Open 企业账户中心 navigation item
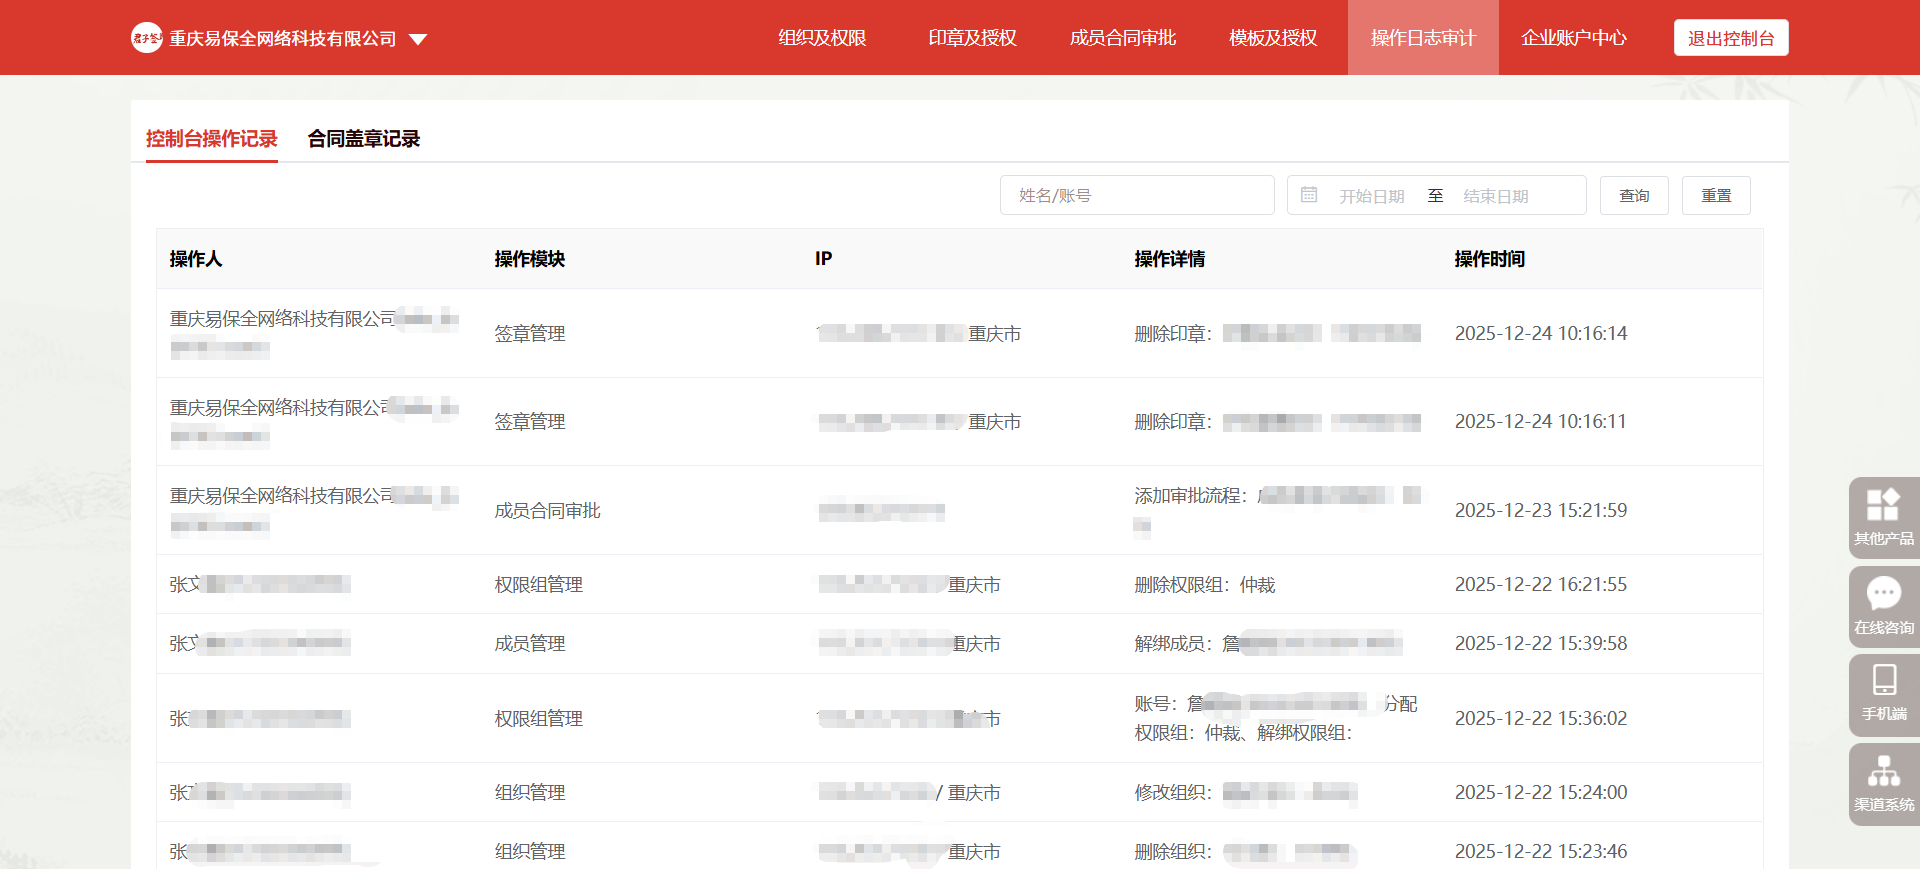This screenshot has width=1920, height=869. [x=1573, y=38]
